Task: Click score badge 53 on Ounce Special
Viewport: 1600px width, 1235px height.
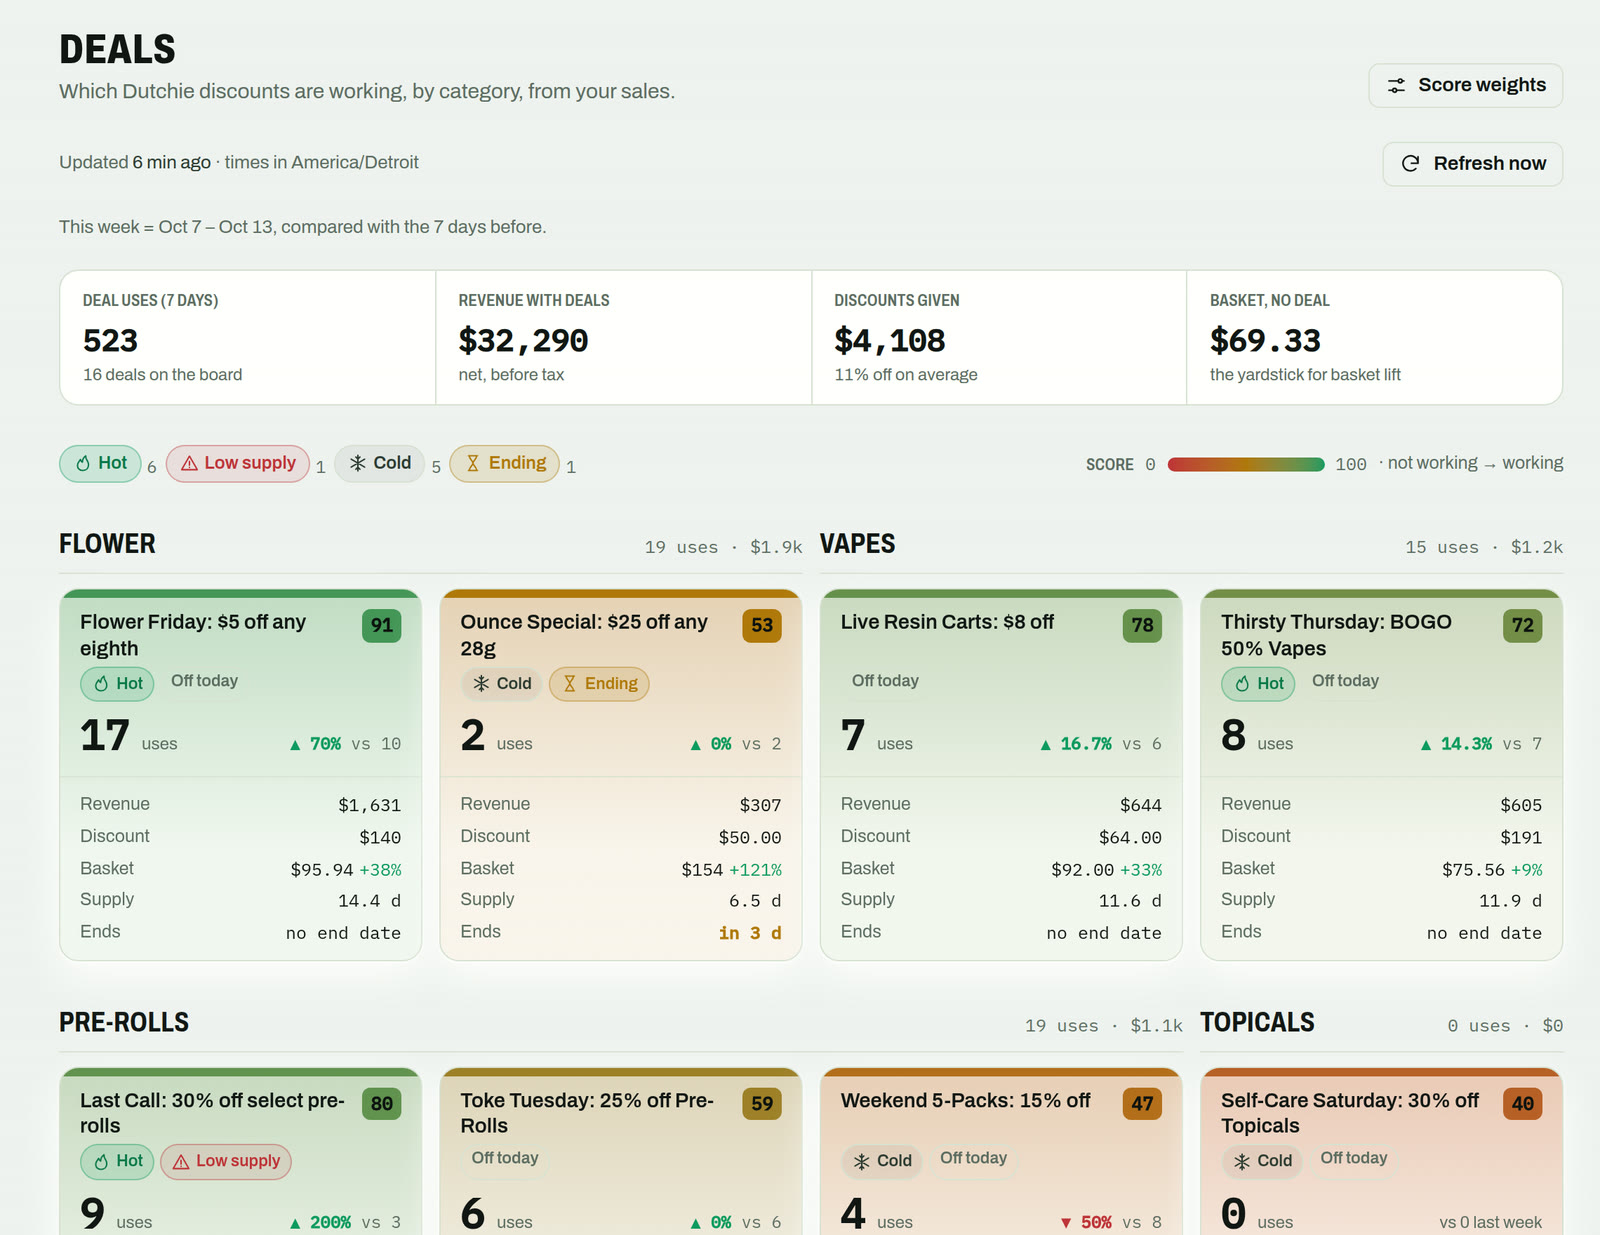Action: point(762,626)
